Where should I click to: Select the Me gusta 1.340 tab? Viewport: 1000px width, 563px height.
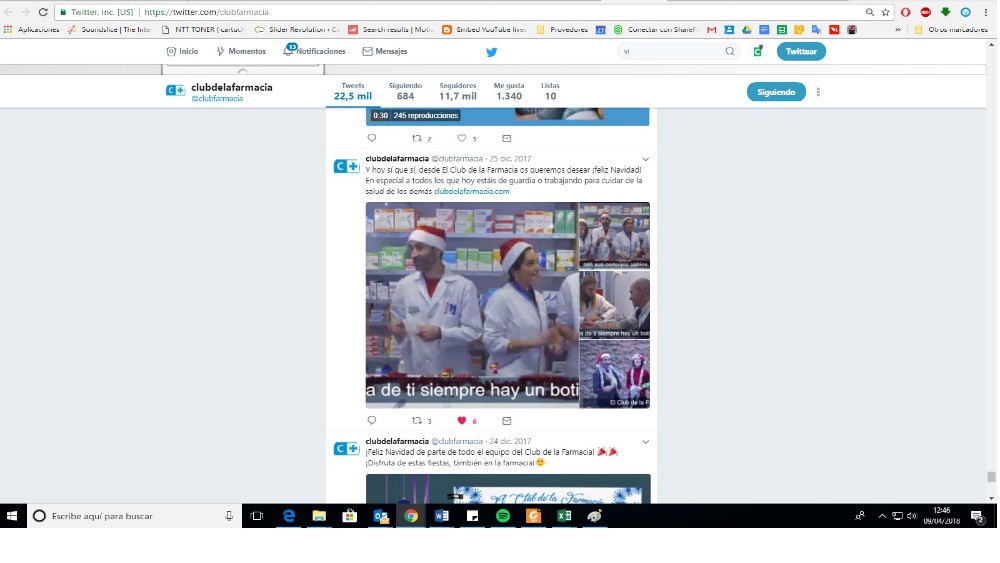[509, 91]
